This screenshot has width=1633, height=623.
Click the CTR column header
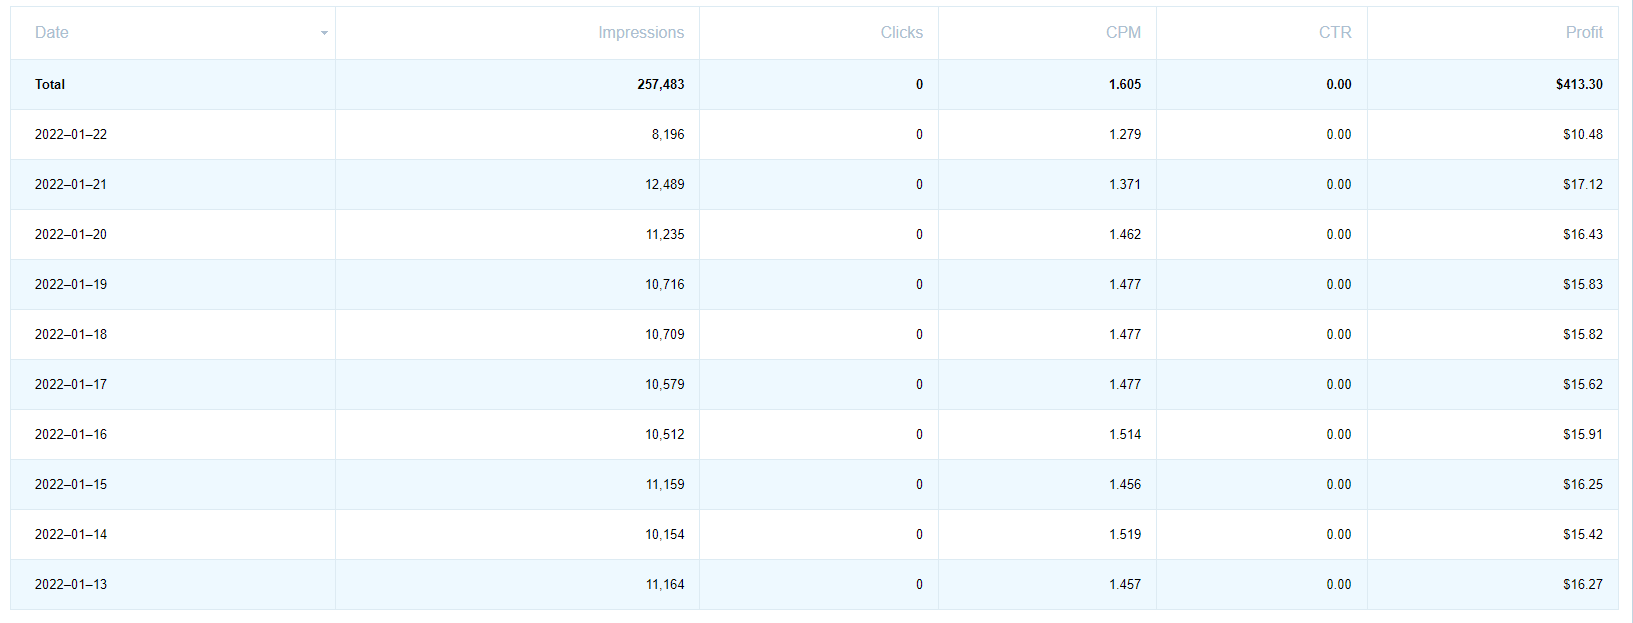coord(1335,33)
